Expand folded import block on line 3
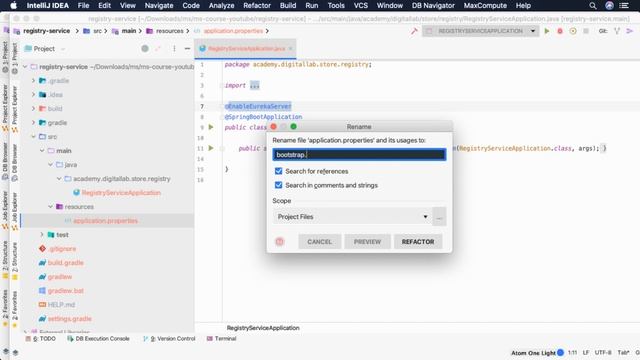 [x=254, y=85]
